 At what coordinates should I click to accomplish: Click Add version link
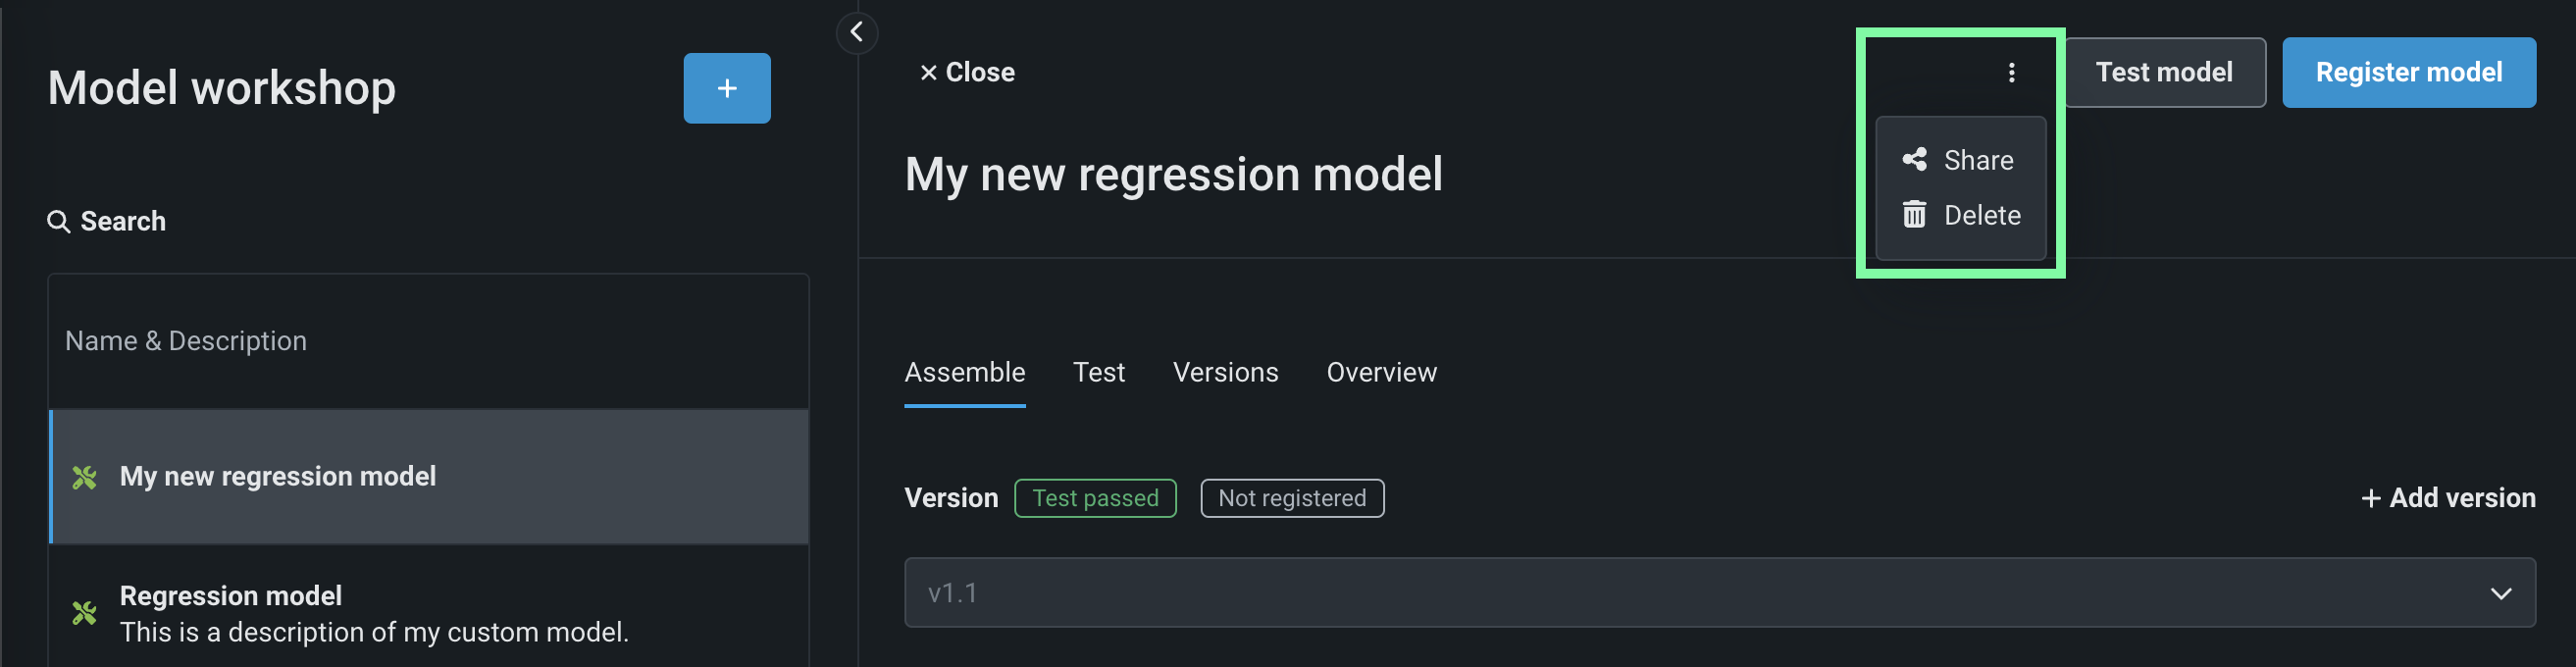click(2447, 497)
